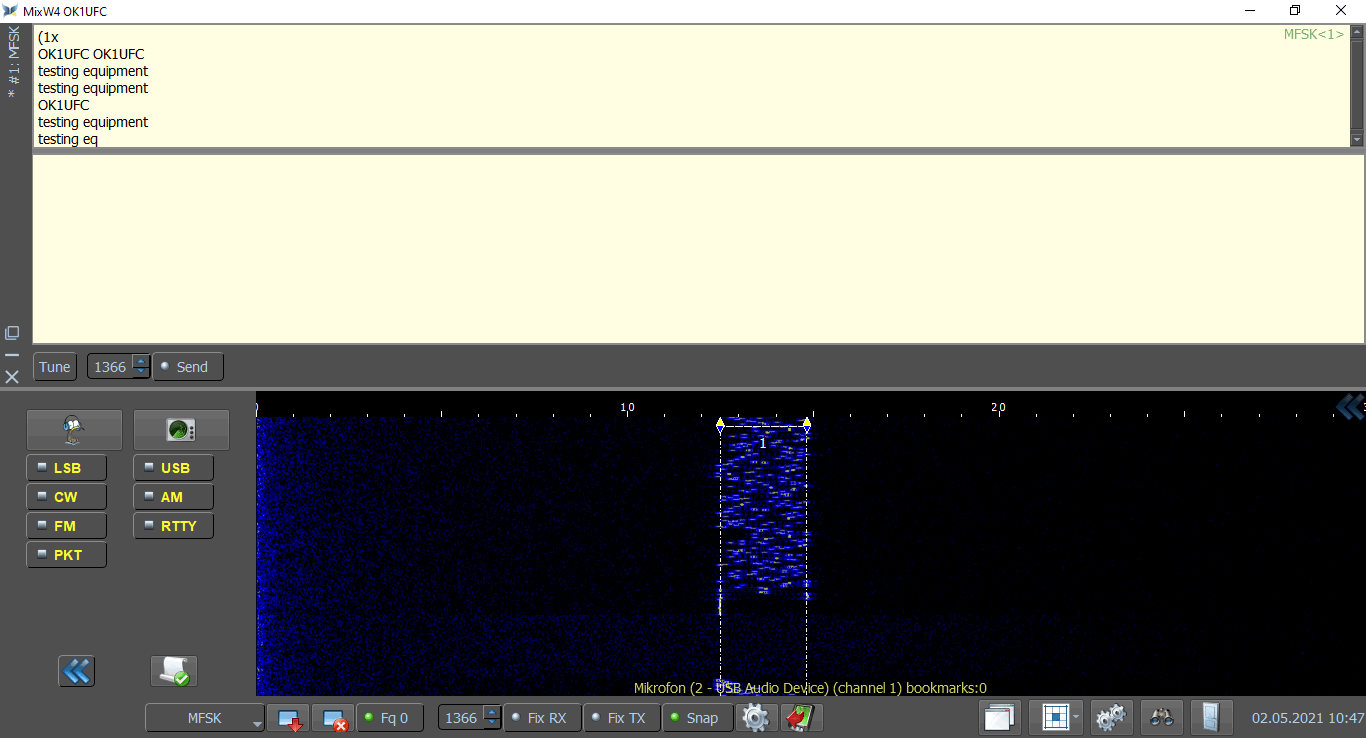1366x738 pixels.
Task: Enable Fix RX toggle
Action: pos(537,718)
